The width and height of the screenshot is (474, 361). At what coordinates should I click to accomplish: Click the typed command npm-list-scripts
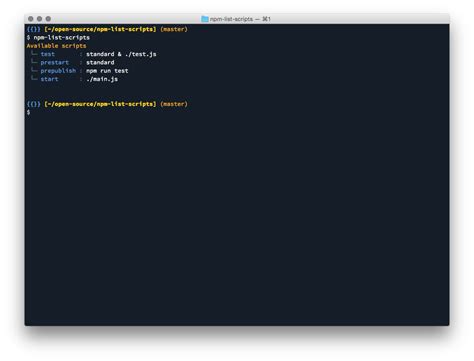[62, 37]
